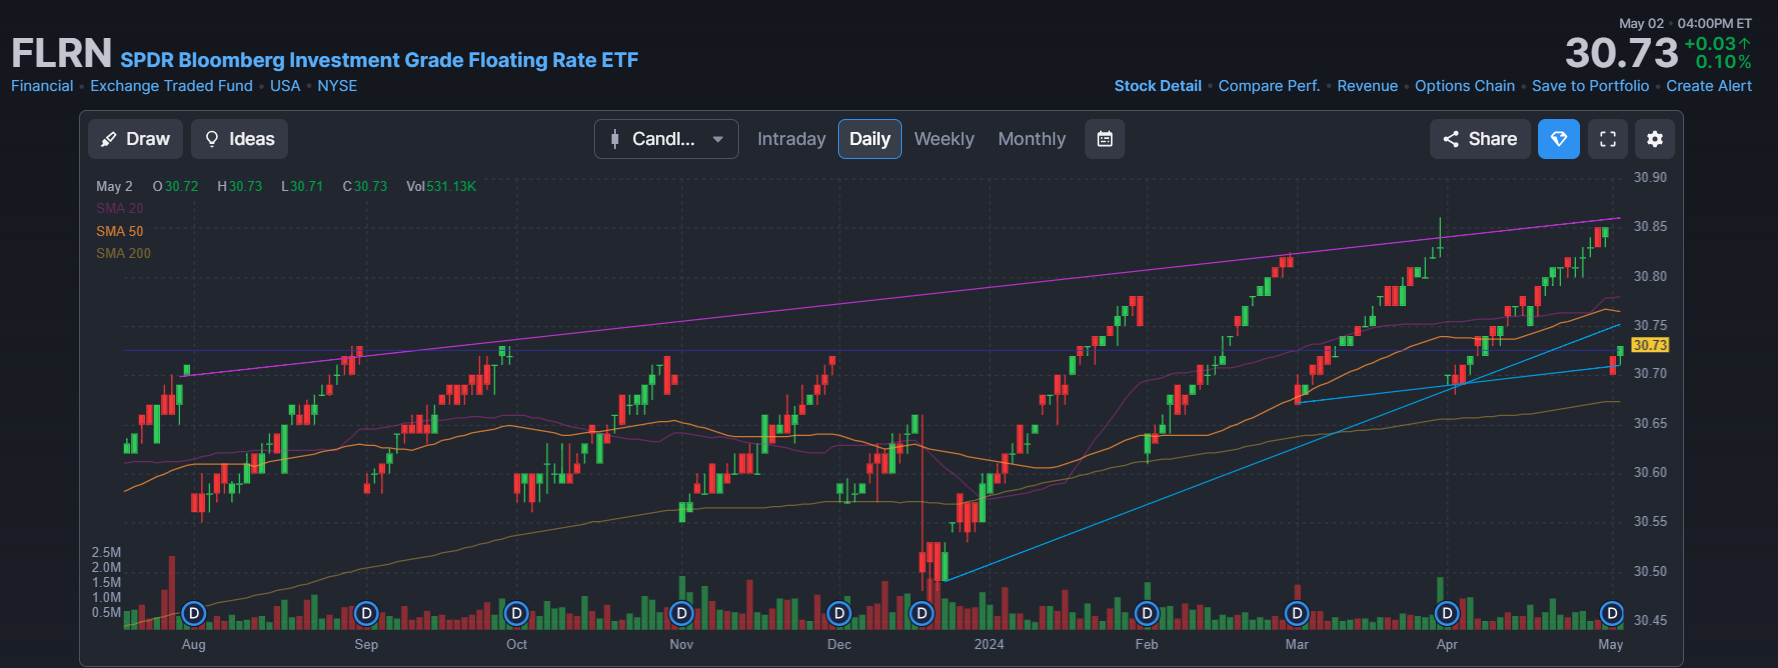Open the Stock Detail link
This screenshot has width=1778, height=668.
(1158, 86)
